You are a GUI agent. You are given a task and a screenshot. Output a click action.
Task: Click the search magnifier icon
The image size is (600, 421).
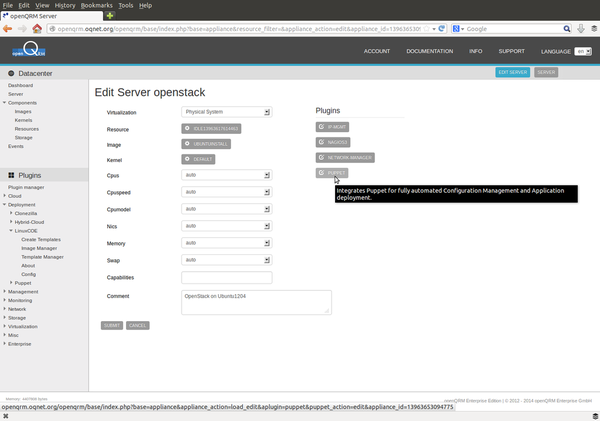[567, 29]
